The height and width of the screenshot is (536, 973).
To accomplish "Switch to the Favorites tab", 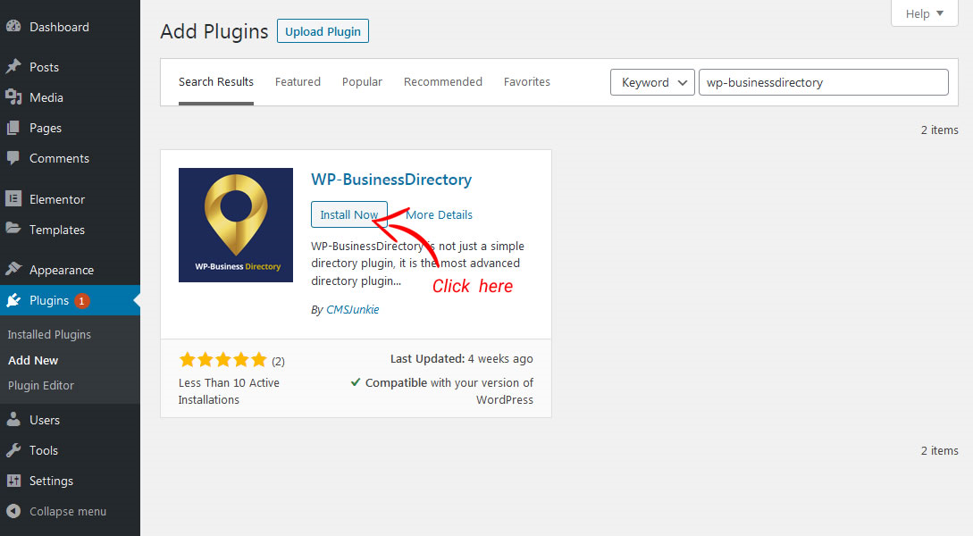I will coord(527,82).
